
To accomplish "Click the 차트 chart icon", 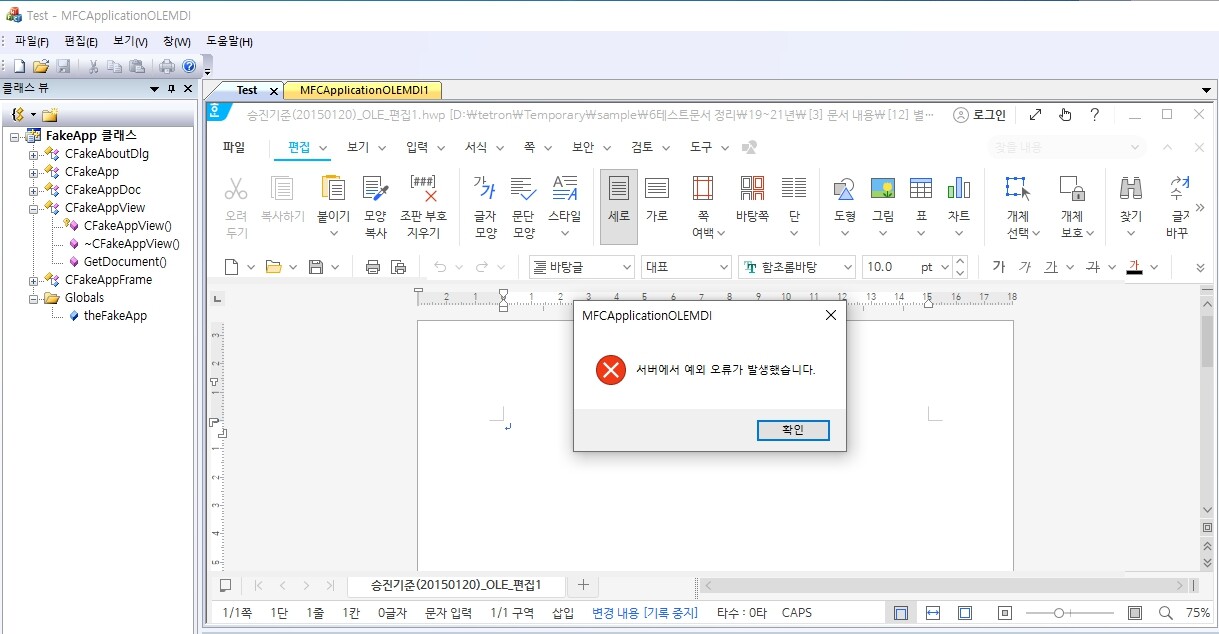I will 959,188.
